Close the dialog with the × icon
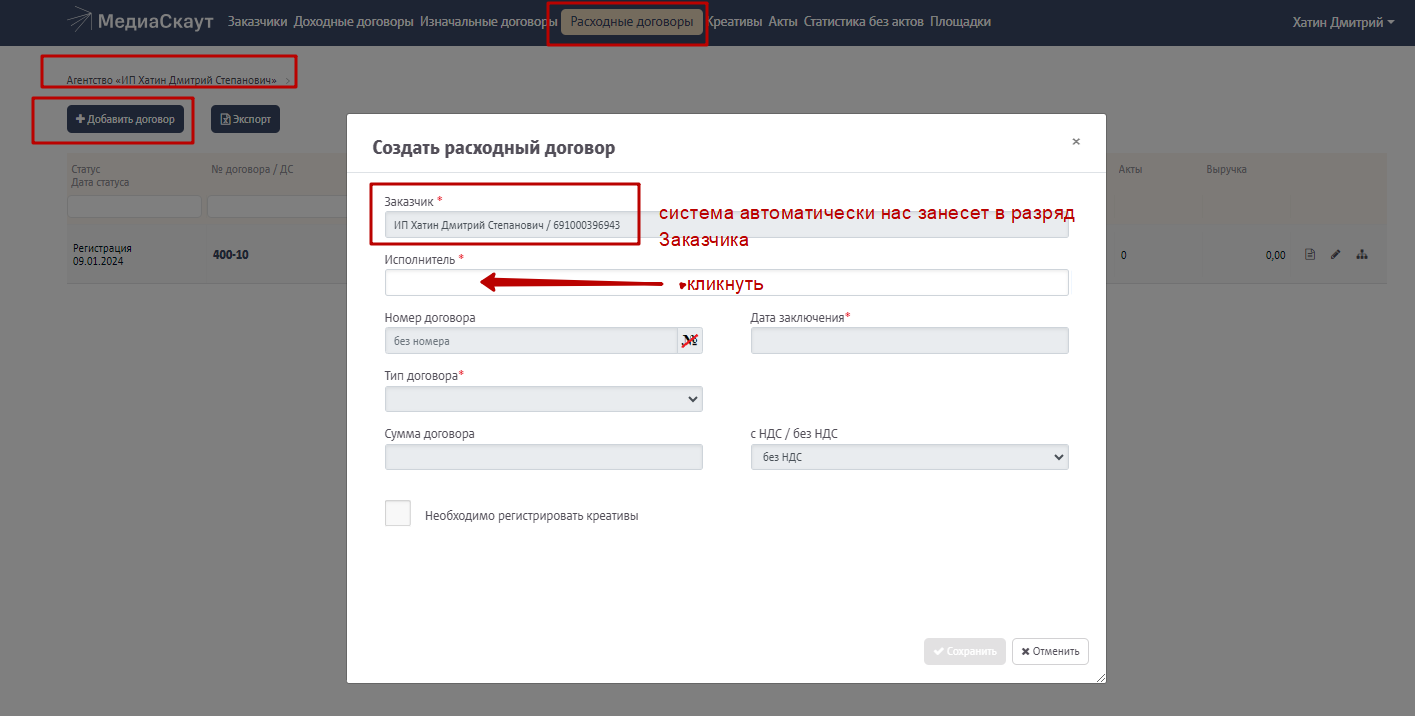The height and width of the screenshot is (716, 1415). point(1076,142)
